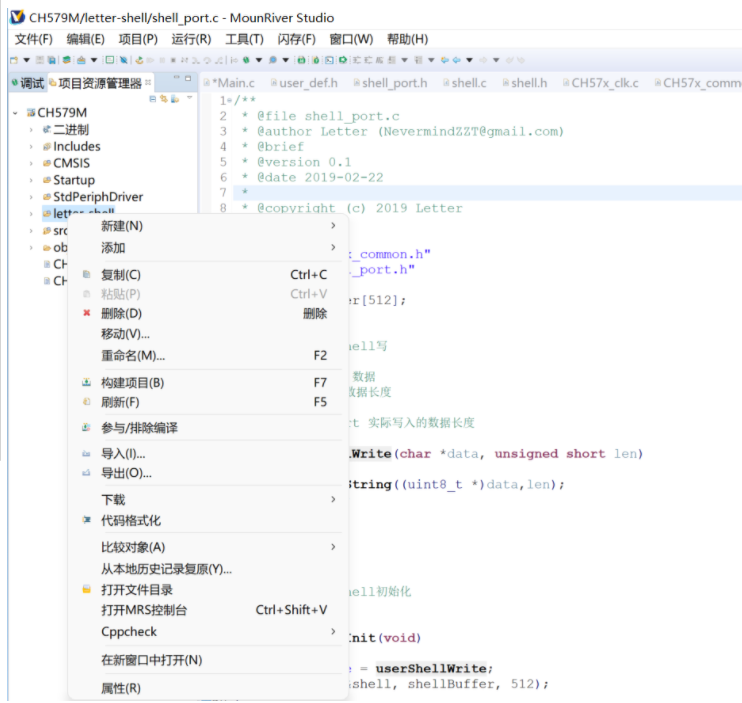Select 移动(V)... in context menu
742x703 pixels.
tap(208, 334)
